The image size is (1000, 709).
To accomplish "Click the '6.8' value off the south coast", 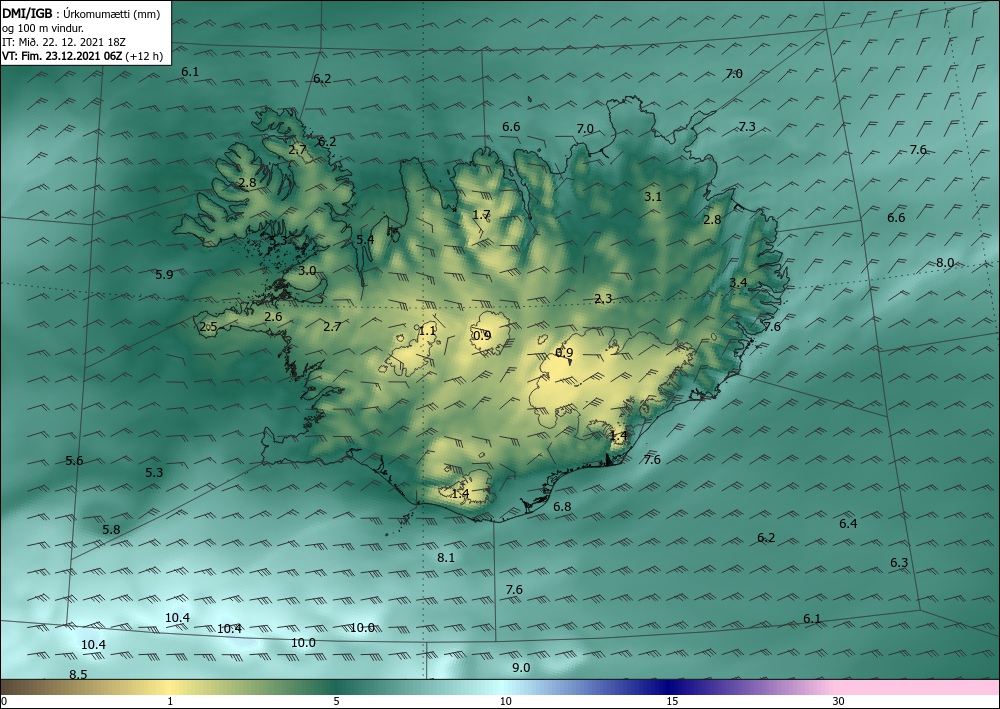I will point(562,506).
